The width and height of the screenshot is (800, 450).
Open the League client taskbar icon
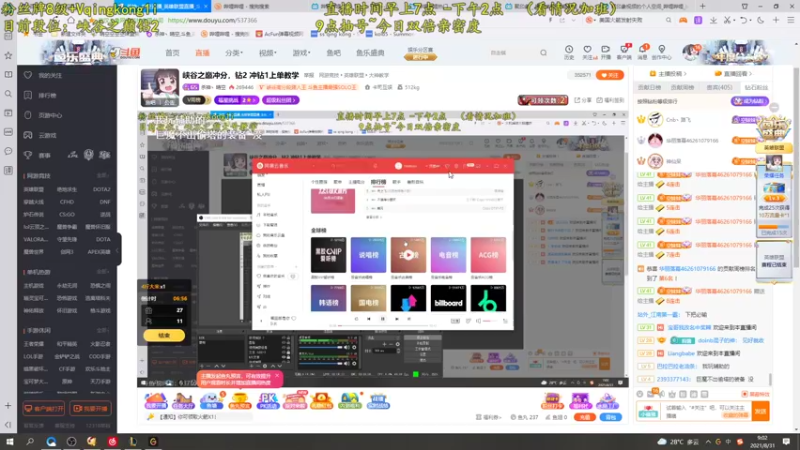133,441
